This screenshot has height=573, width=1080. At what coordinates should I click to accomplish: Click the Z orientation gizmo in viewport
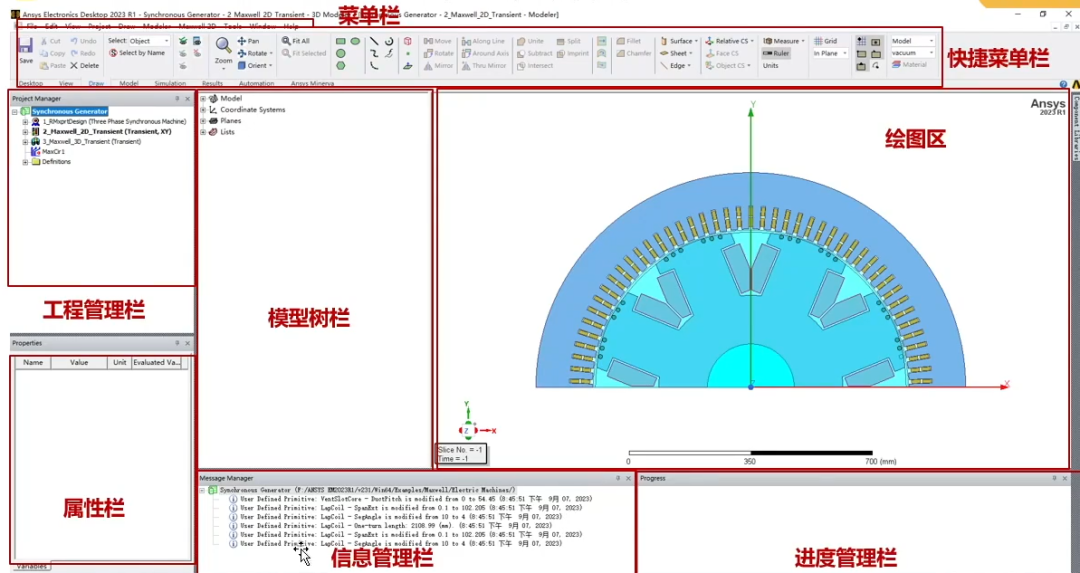coord(468,430)
